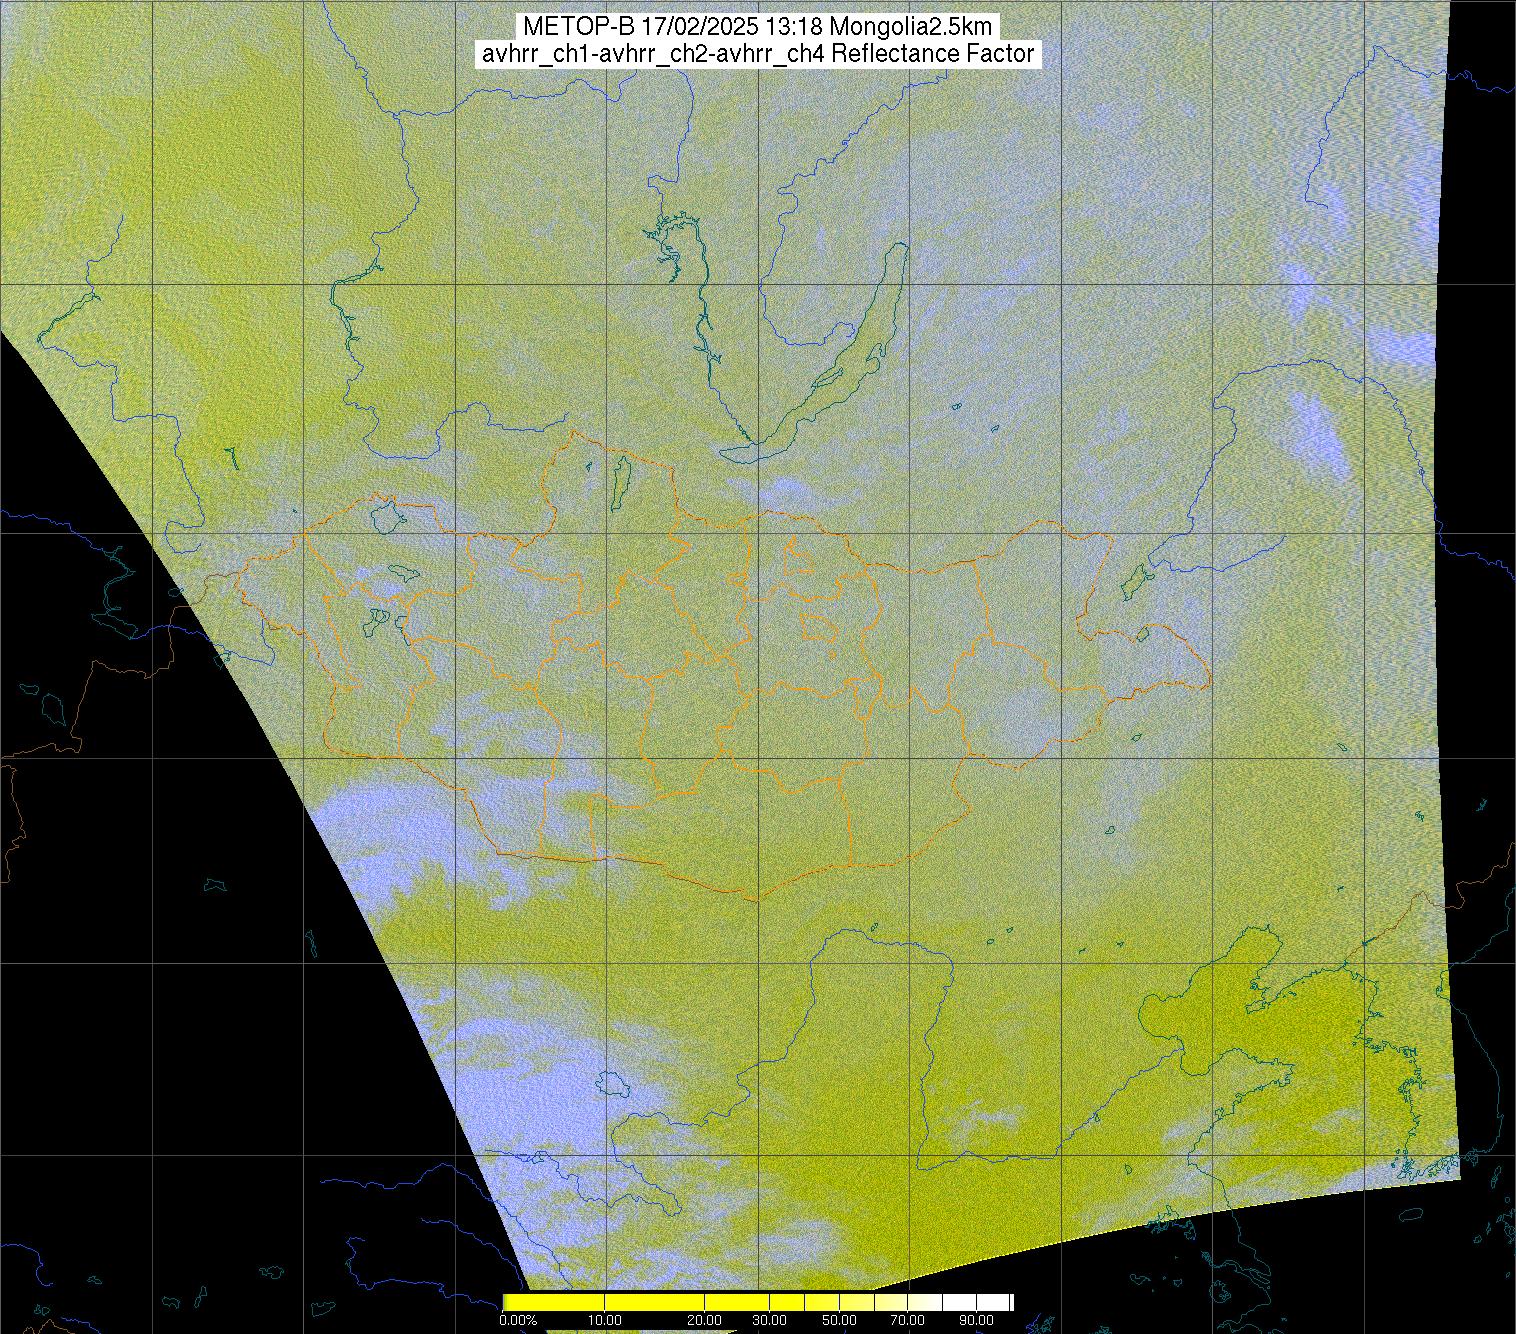
Task: Click the 0.00% label on the scale
Action: pos(518,1320)
